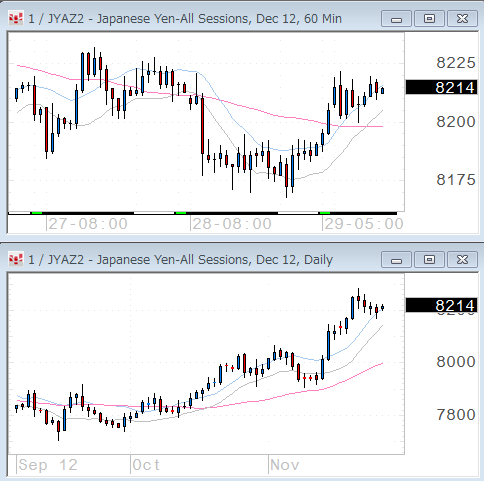484x481 pixels.
Task: Click the 8225 price label
Action: pyautogui.click(x=456, y=63)
